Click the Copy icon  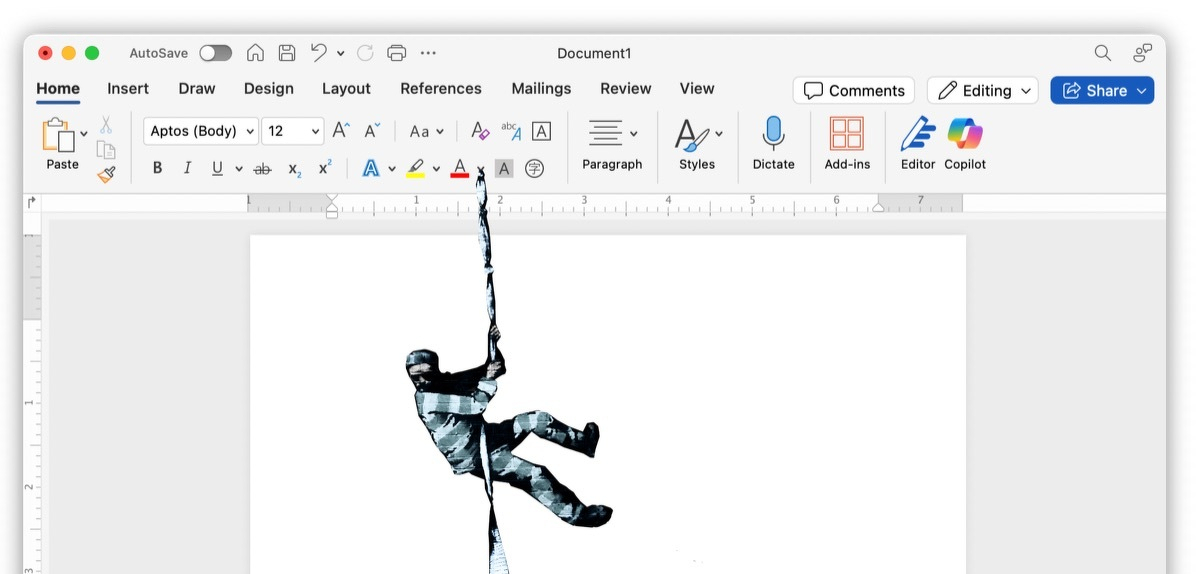point(106,150)
